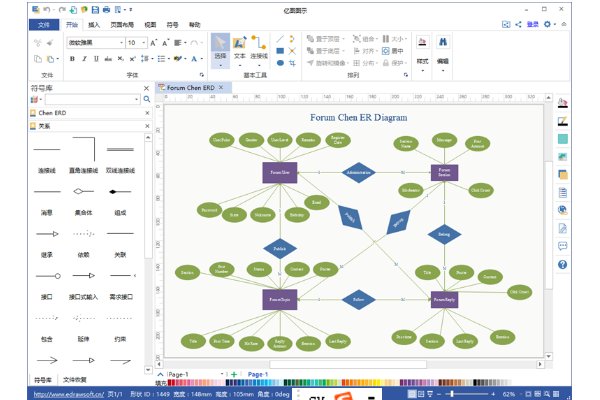Image resolution: width=600 pixels, height=400 pixels.
Task: Open the layers panel icon on right sidebar
Action: (x=562, y=175)
